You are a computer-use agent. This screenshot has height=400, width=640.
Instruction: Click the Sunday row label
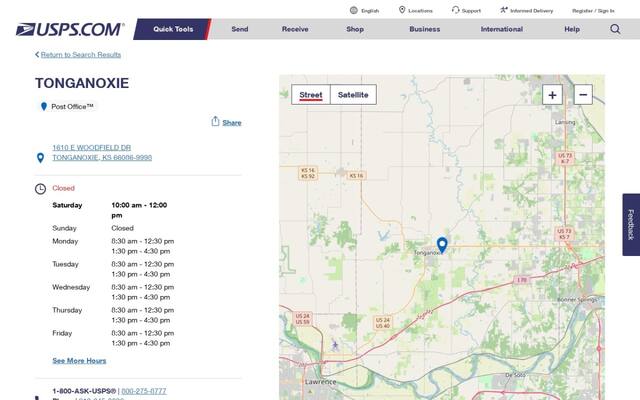64,228
